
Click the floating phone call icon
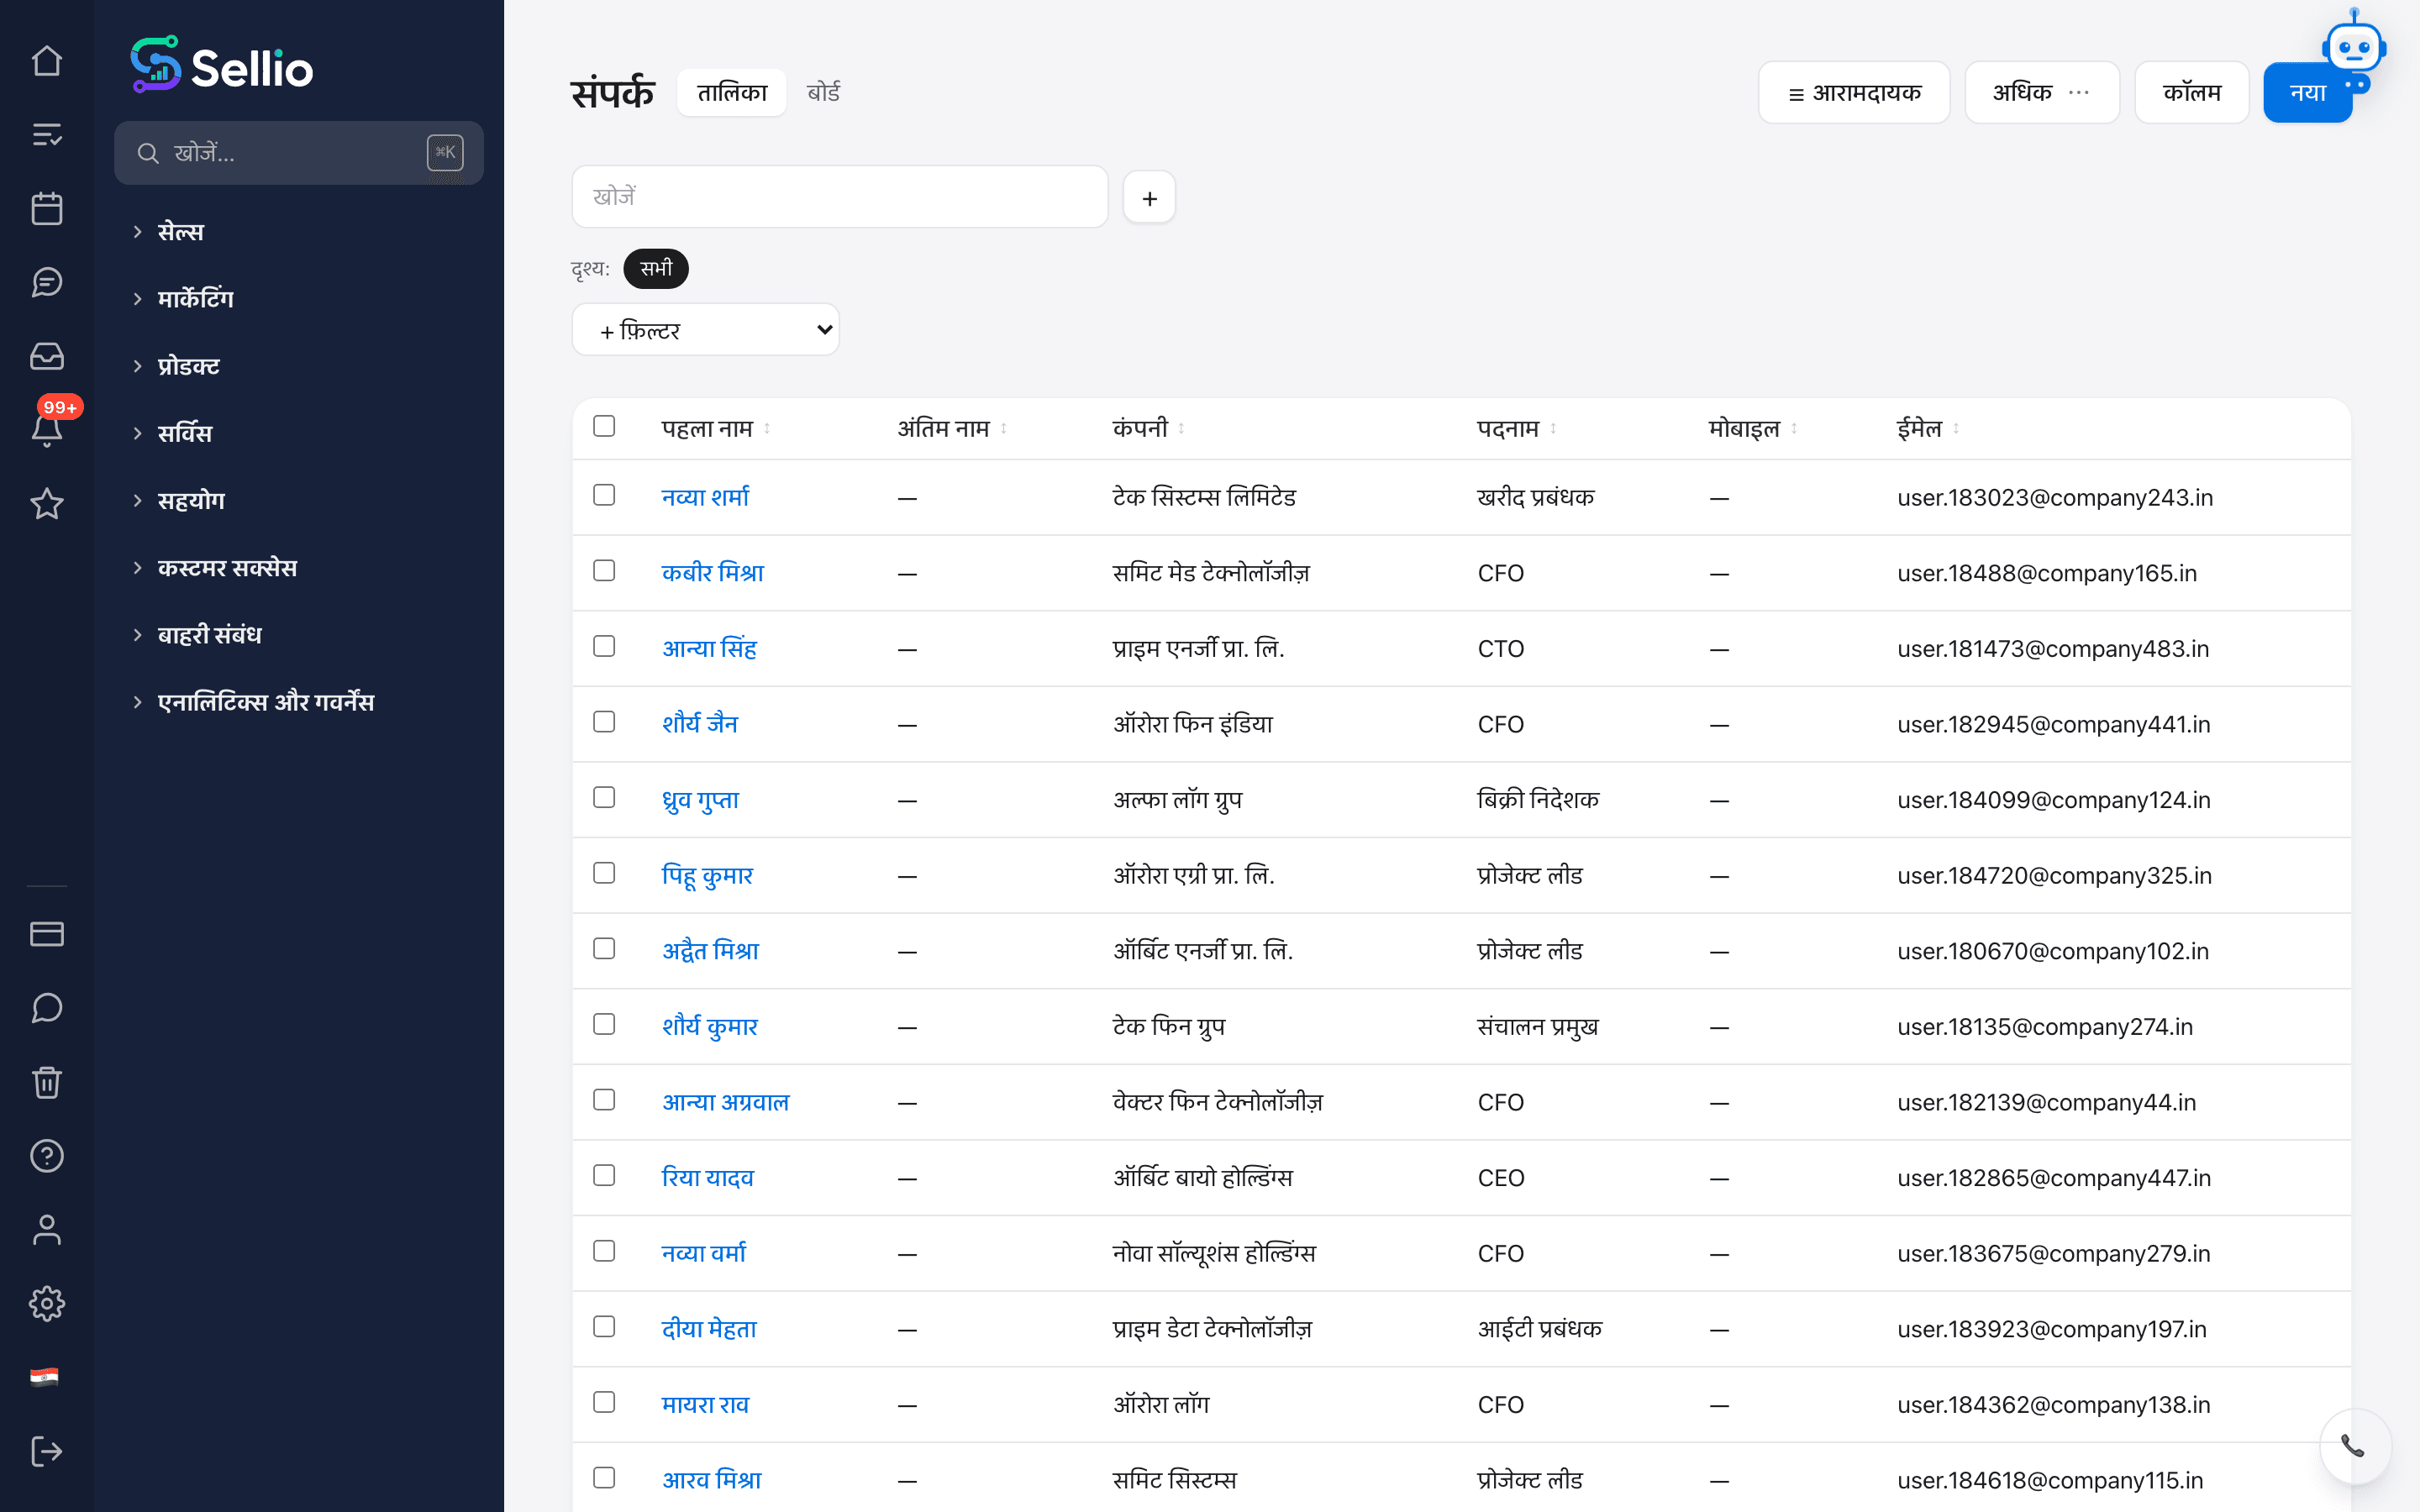click(2354, 1446)
